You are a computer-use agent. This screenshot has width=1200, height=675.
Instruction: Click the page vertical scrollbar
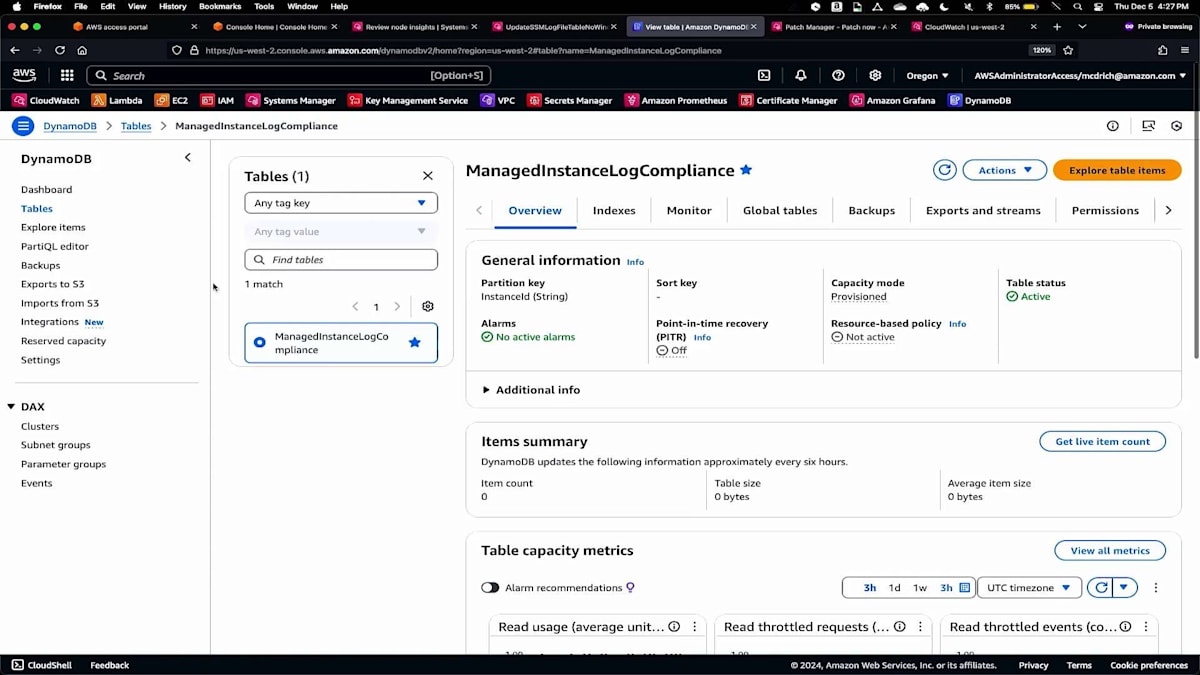pos(1196,250)
